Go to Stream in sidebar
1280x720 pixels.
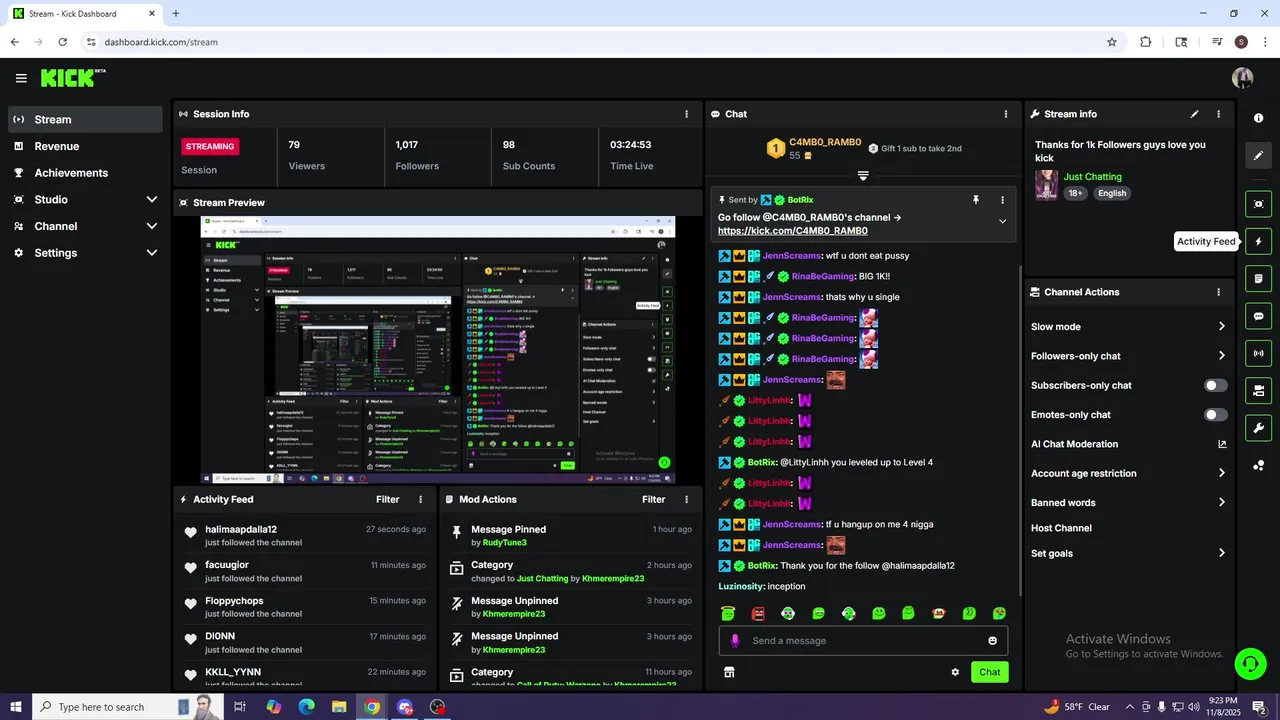85,119
